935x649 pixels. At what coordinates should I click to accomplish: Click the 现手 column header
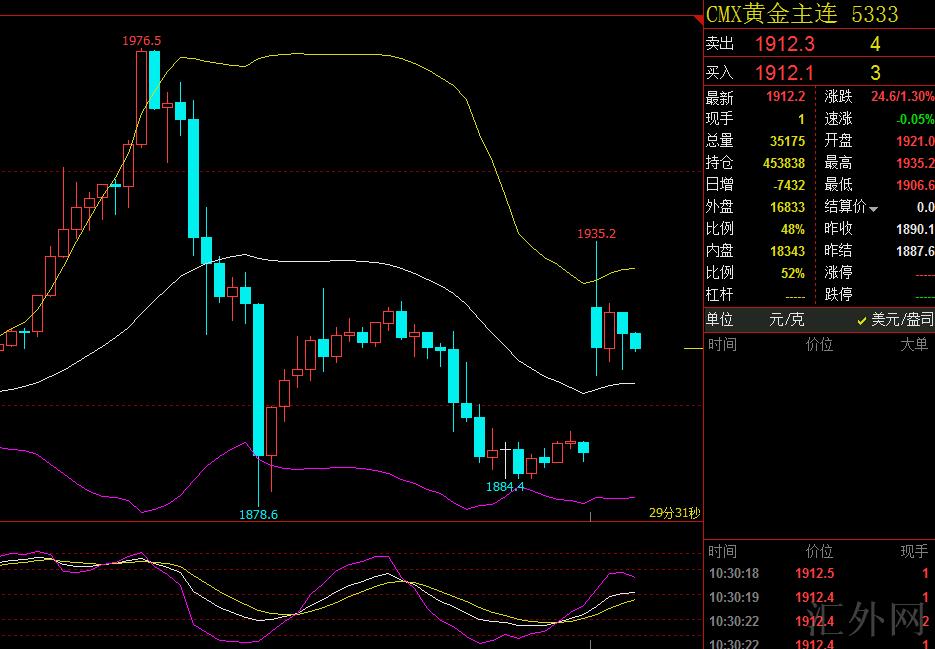913,551
